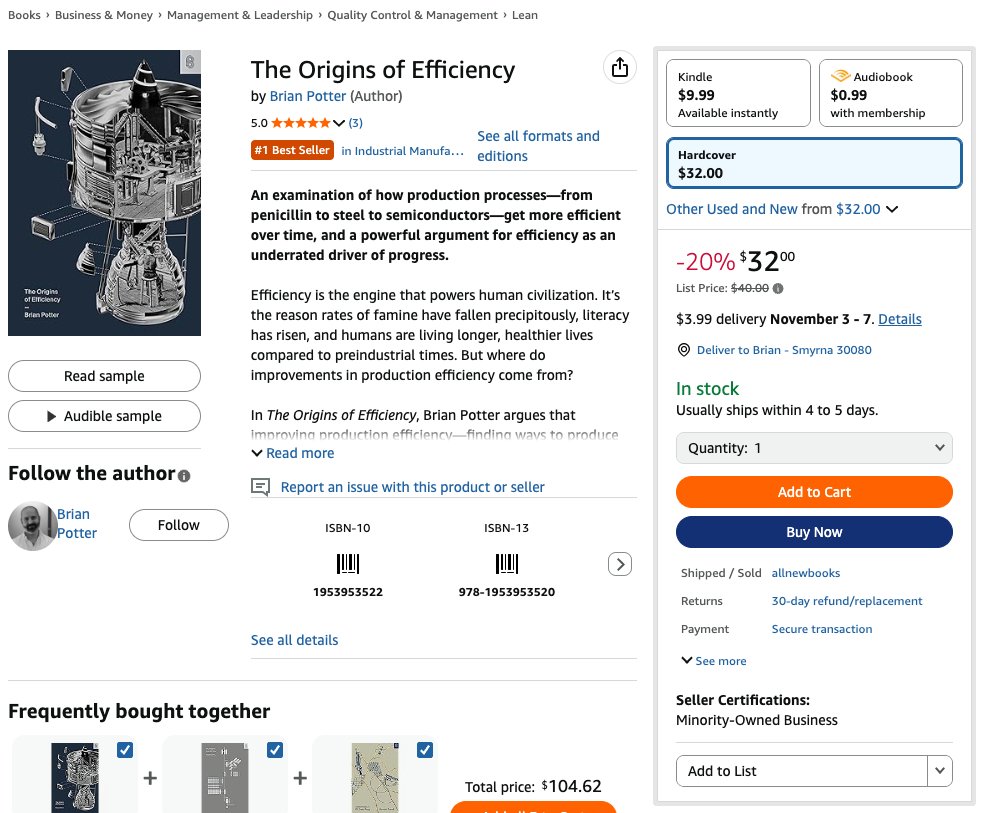Select the Audiobook format option
Image resolution: width=982 pixels, height=813 pixels.
coord(890,94)
